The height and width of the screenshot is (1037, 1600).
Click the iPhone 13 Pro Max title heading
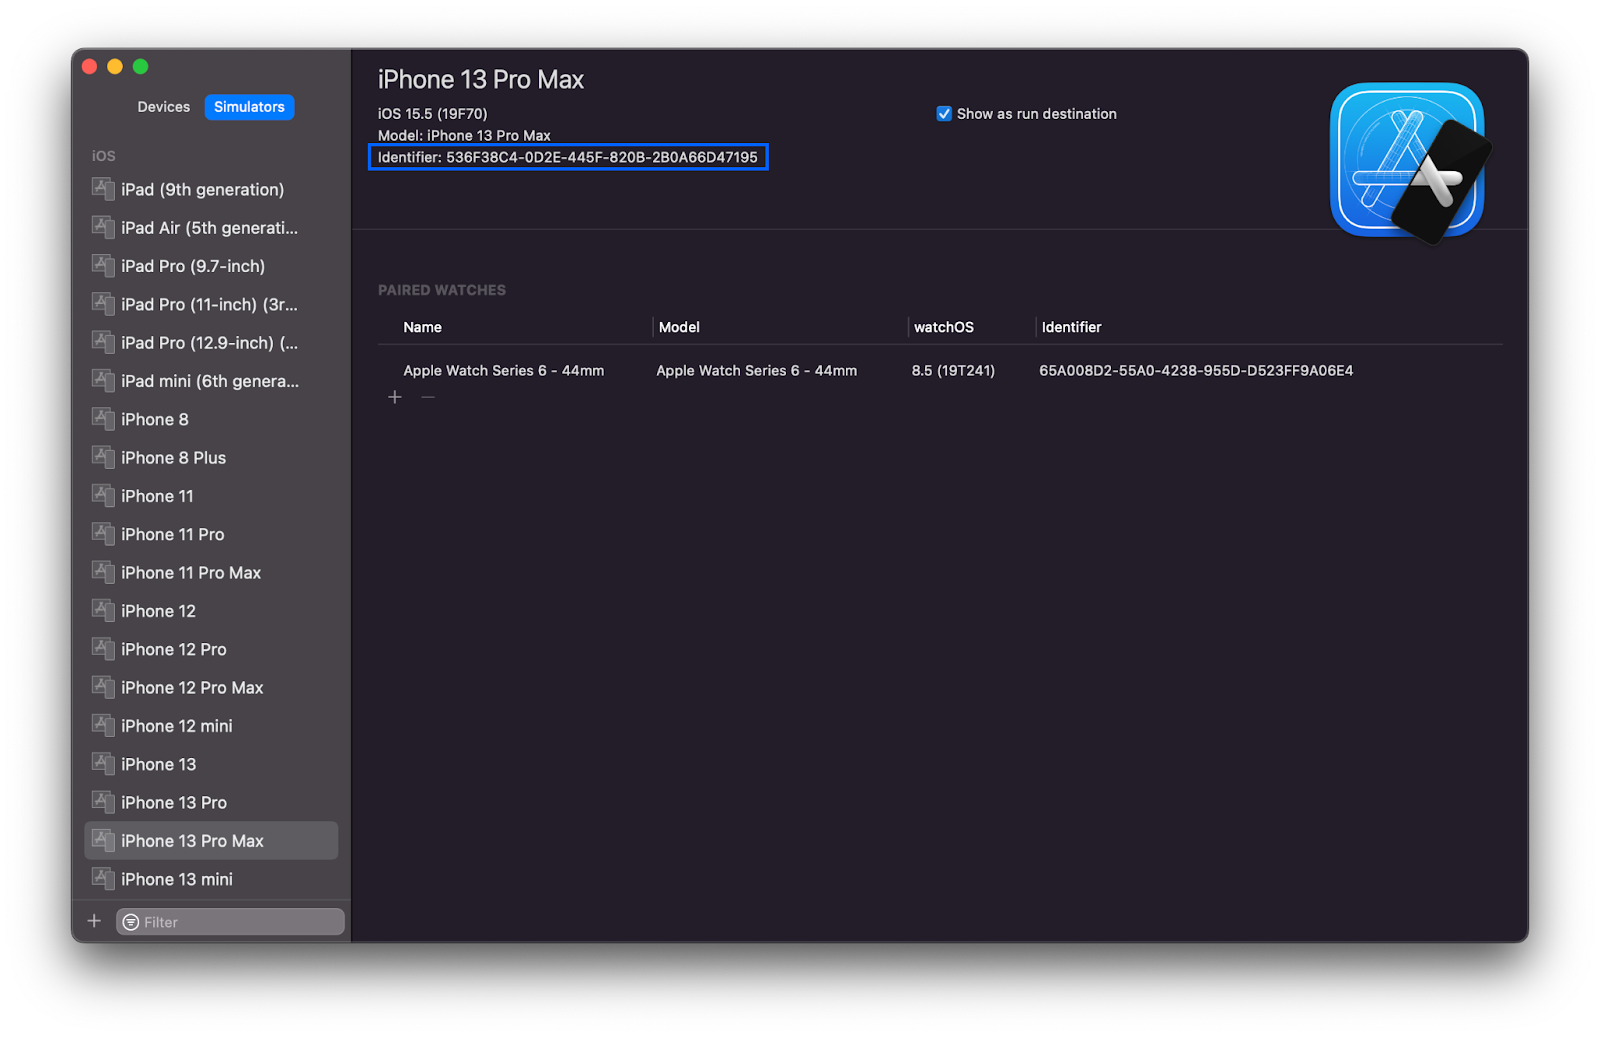tap(480, 80)
